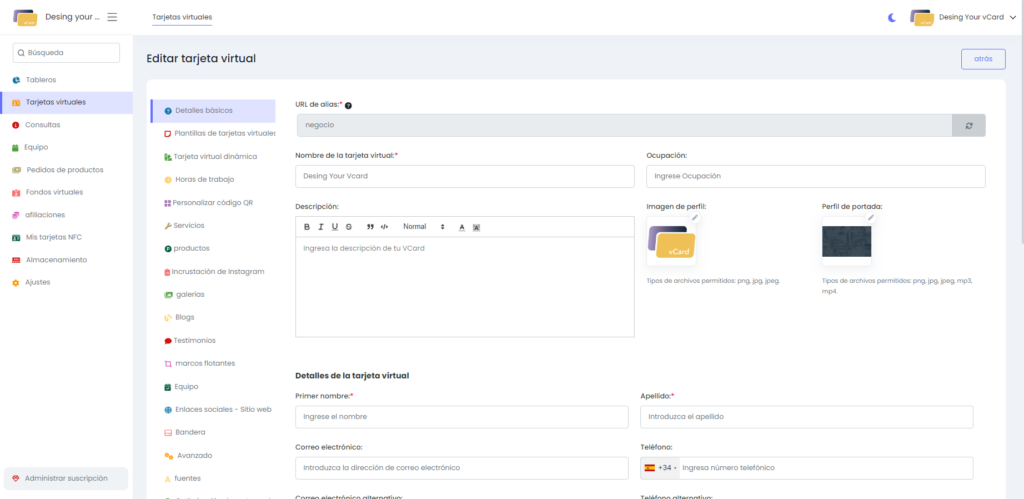Toggle italic formatting in the description editor
Viewport: 1024px width, 499px height.
coord(321,227)
